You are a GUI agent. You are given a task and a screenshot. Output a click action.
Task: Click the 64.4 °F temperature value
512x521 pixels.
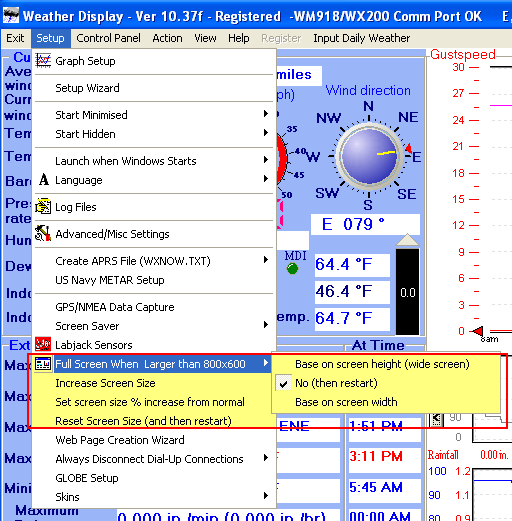[352, 265]
